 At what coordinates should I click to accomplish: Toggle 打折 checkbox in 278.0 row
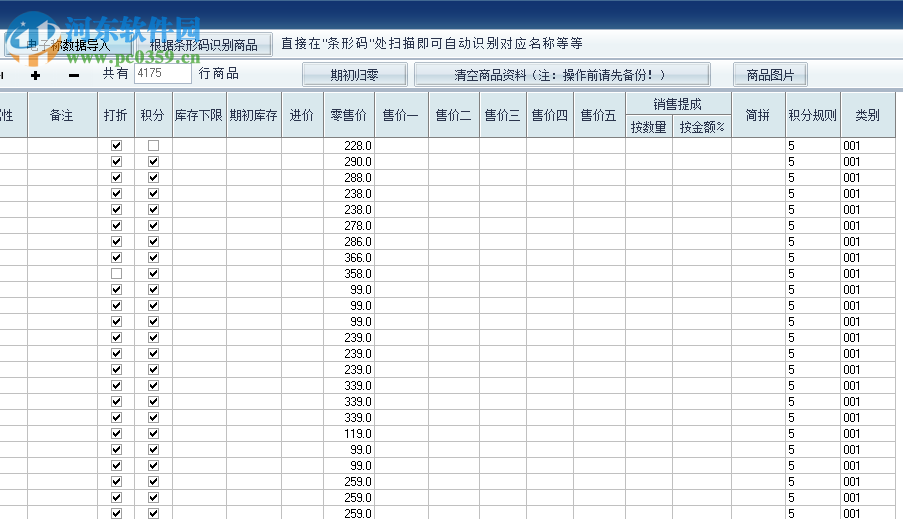[116, 225]
